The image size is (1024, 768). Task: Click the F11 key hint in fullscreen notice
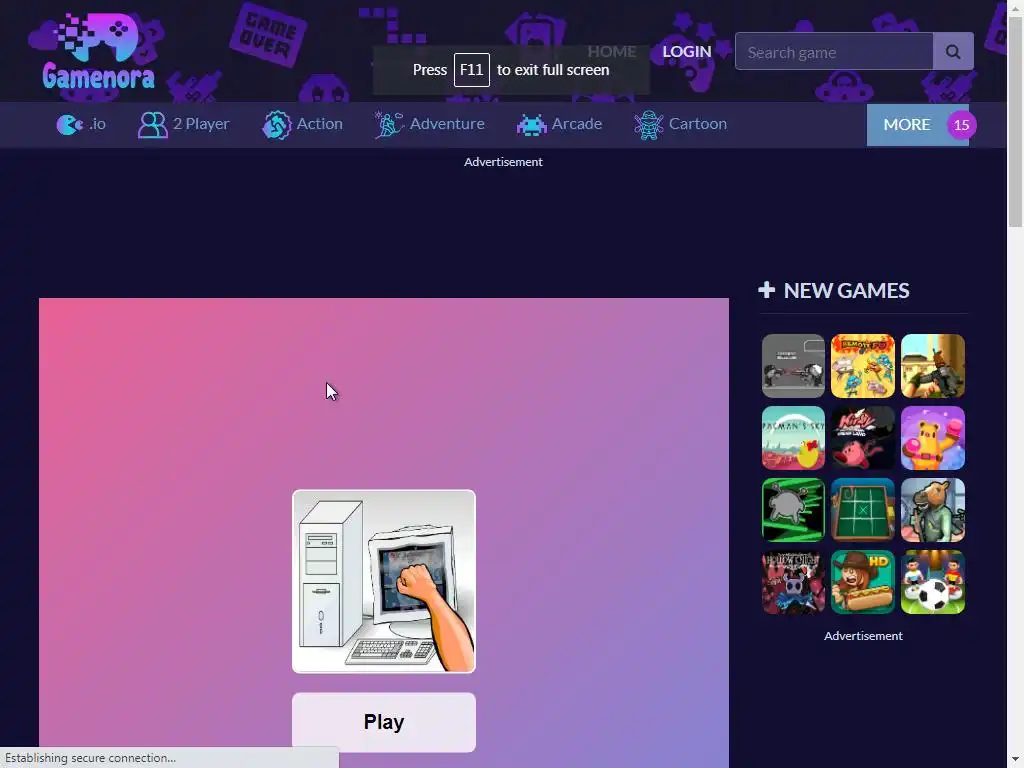(472, 70)
